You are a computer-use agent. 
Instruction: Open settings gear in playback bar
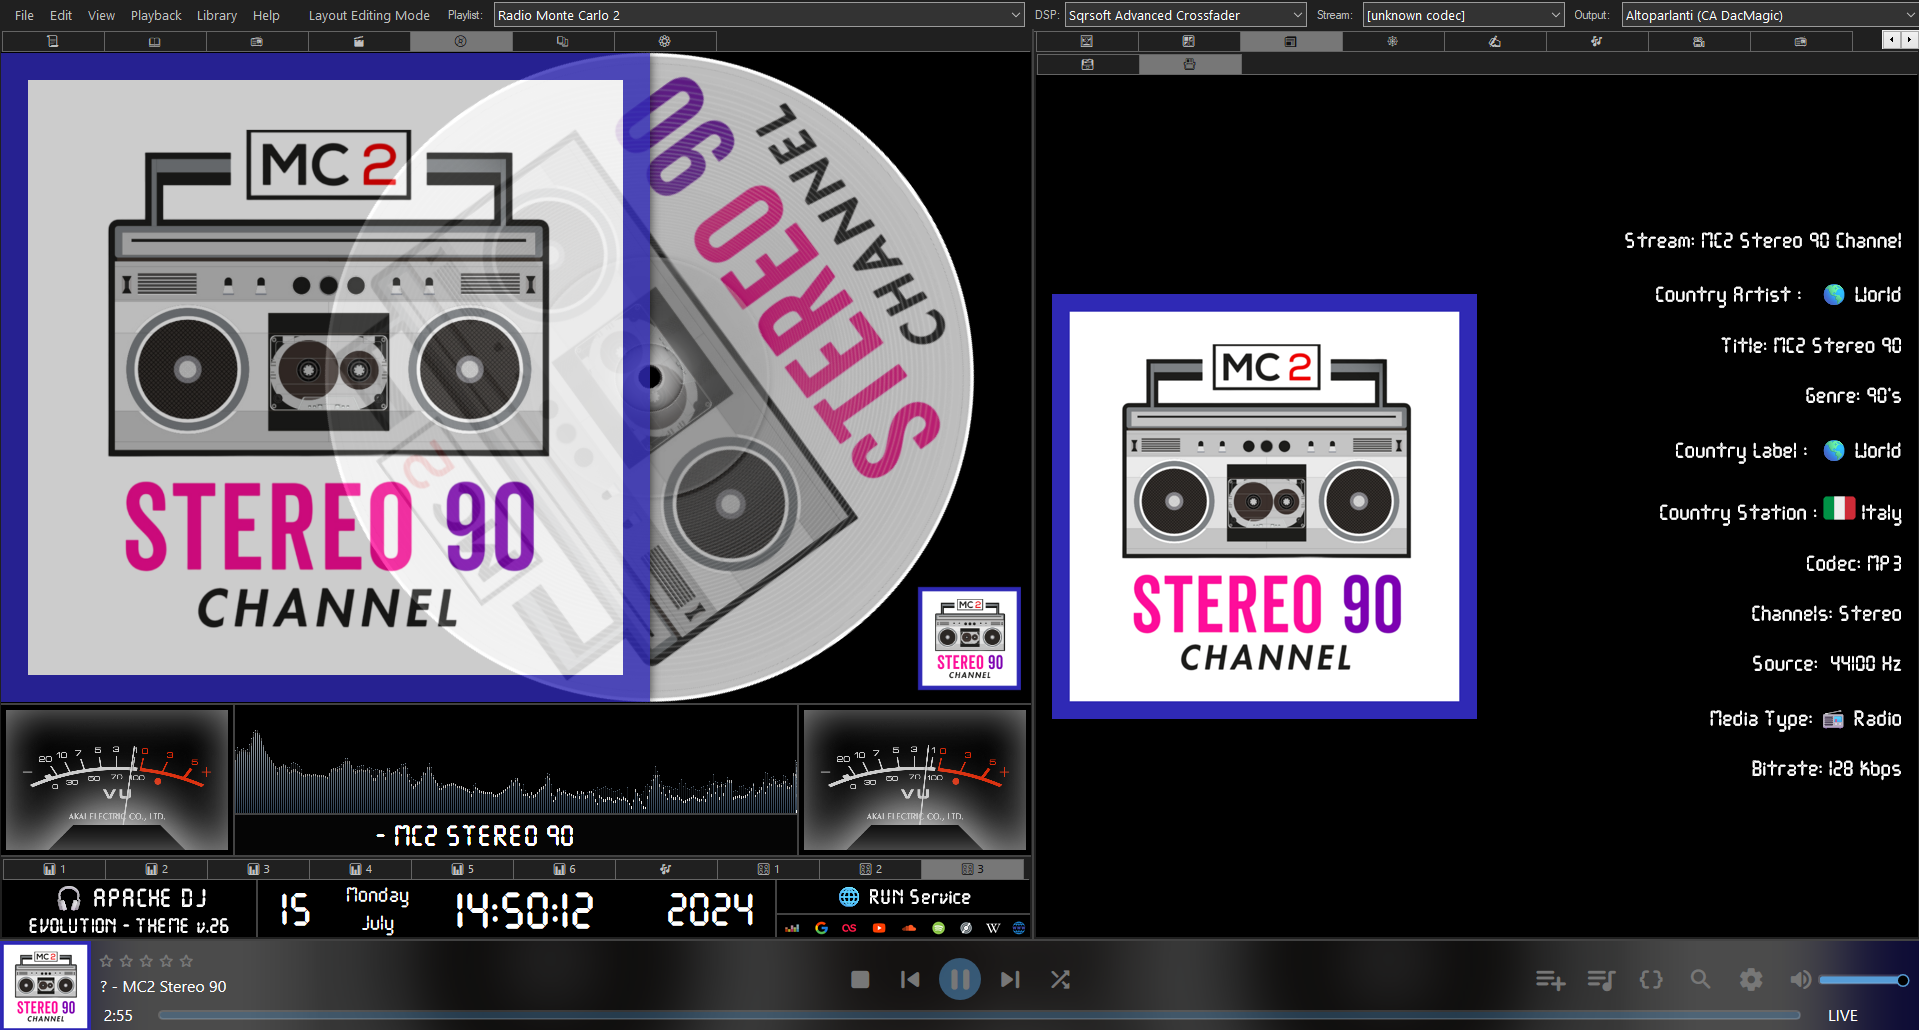[x=1751, y=979]
